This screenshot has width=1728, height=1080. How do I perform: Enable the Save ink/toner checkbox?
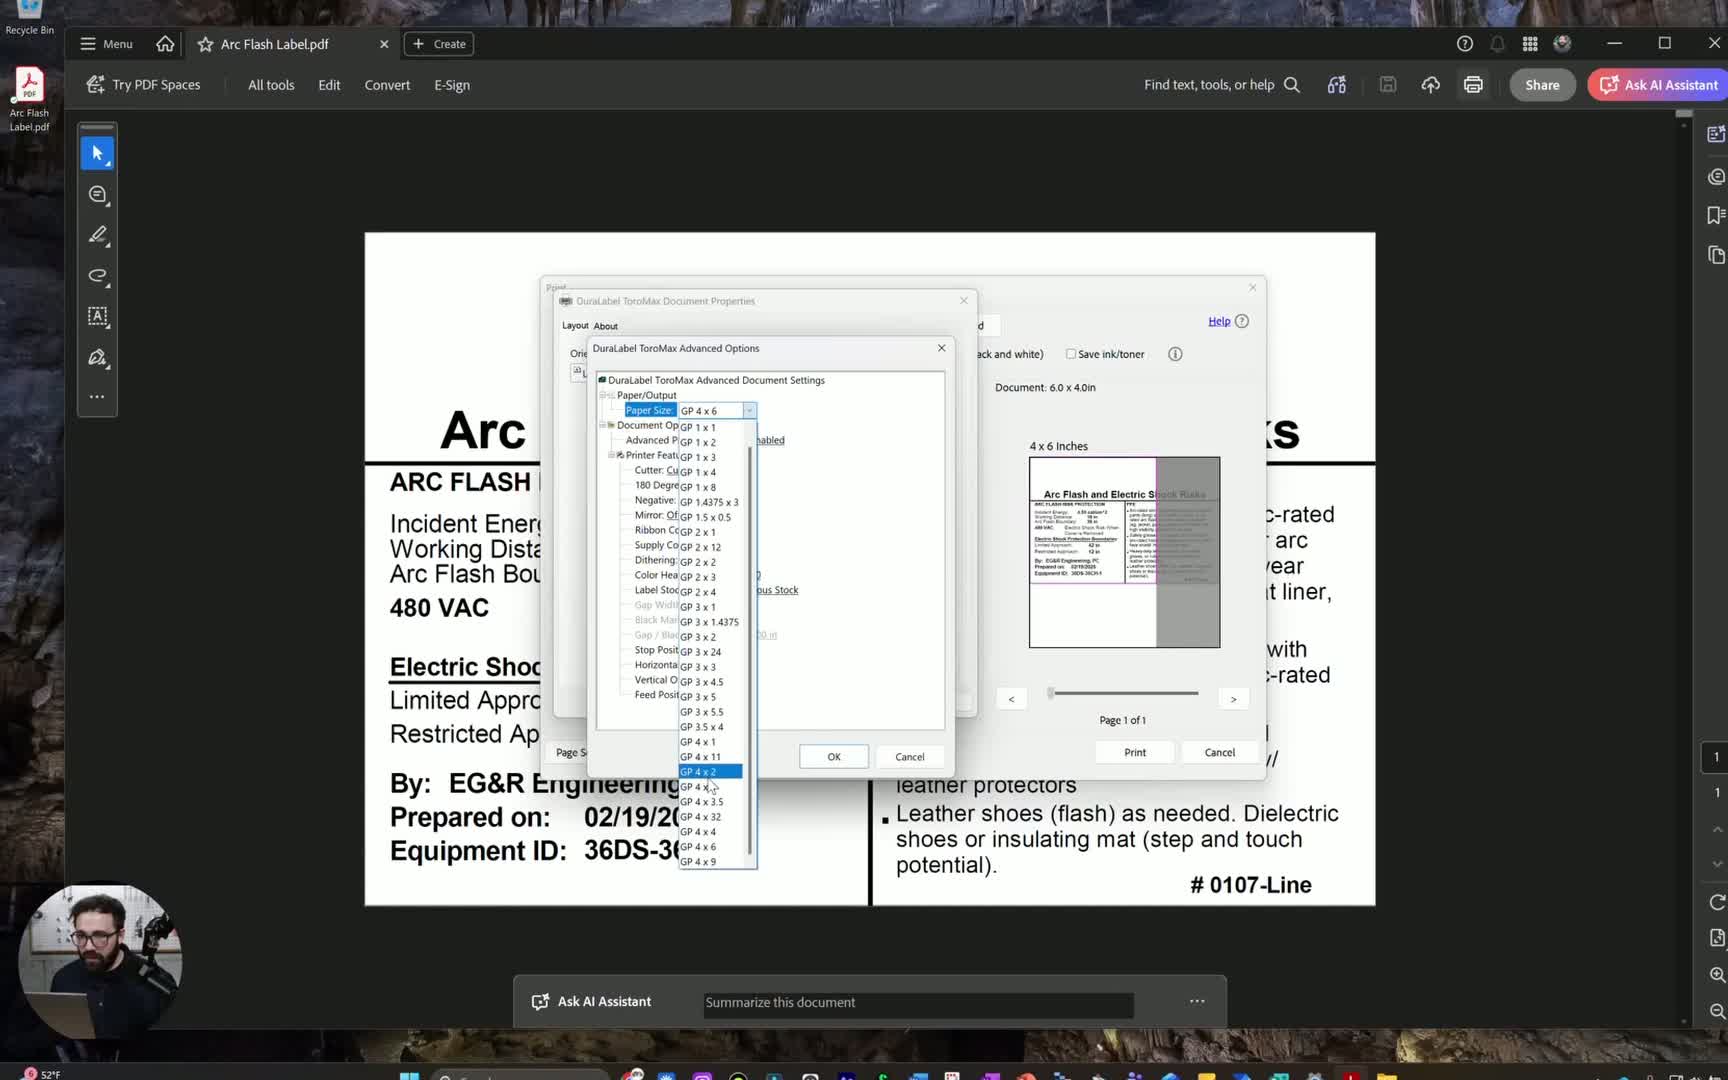(x=1071, y=354)
